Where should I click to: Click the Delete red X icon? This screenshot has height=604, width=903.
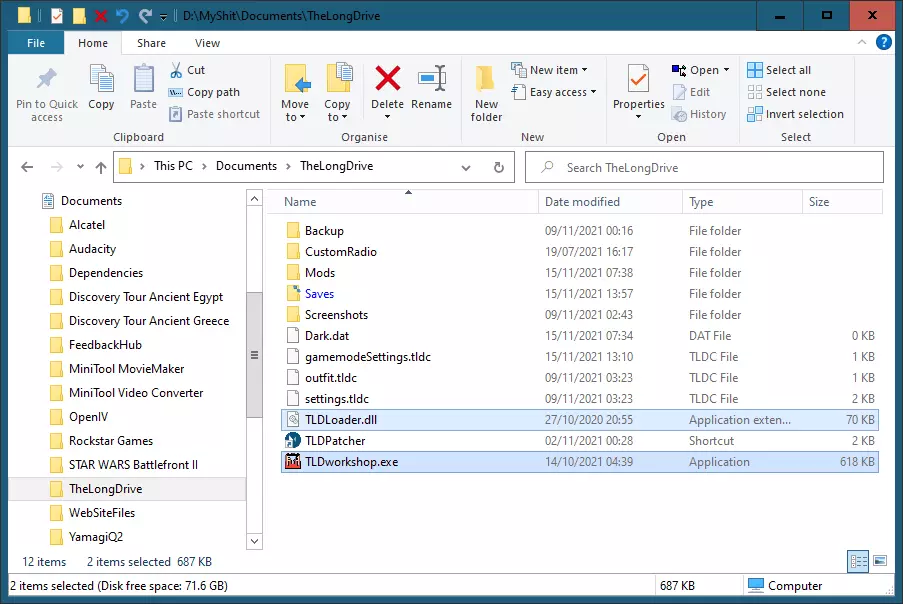(387, 79)
